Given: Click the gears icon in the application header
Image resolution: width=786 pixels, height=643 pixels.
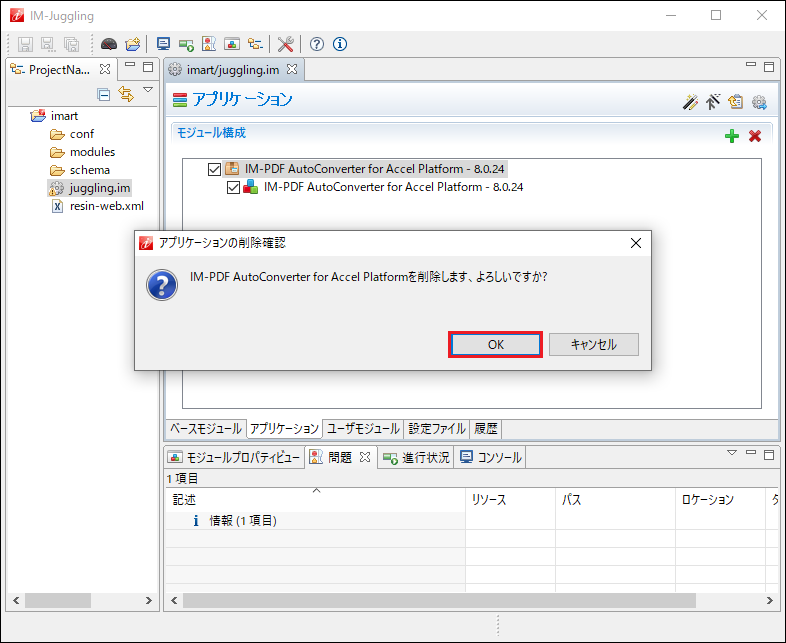Looking at the screenshot, I should click(x=759, y=102).
